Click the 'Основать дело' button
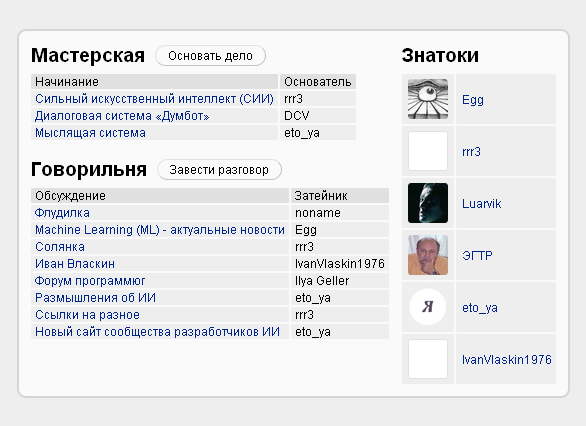The width and height of the screenshot is (586, 426). 210,56
